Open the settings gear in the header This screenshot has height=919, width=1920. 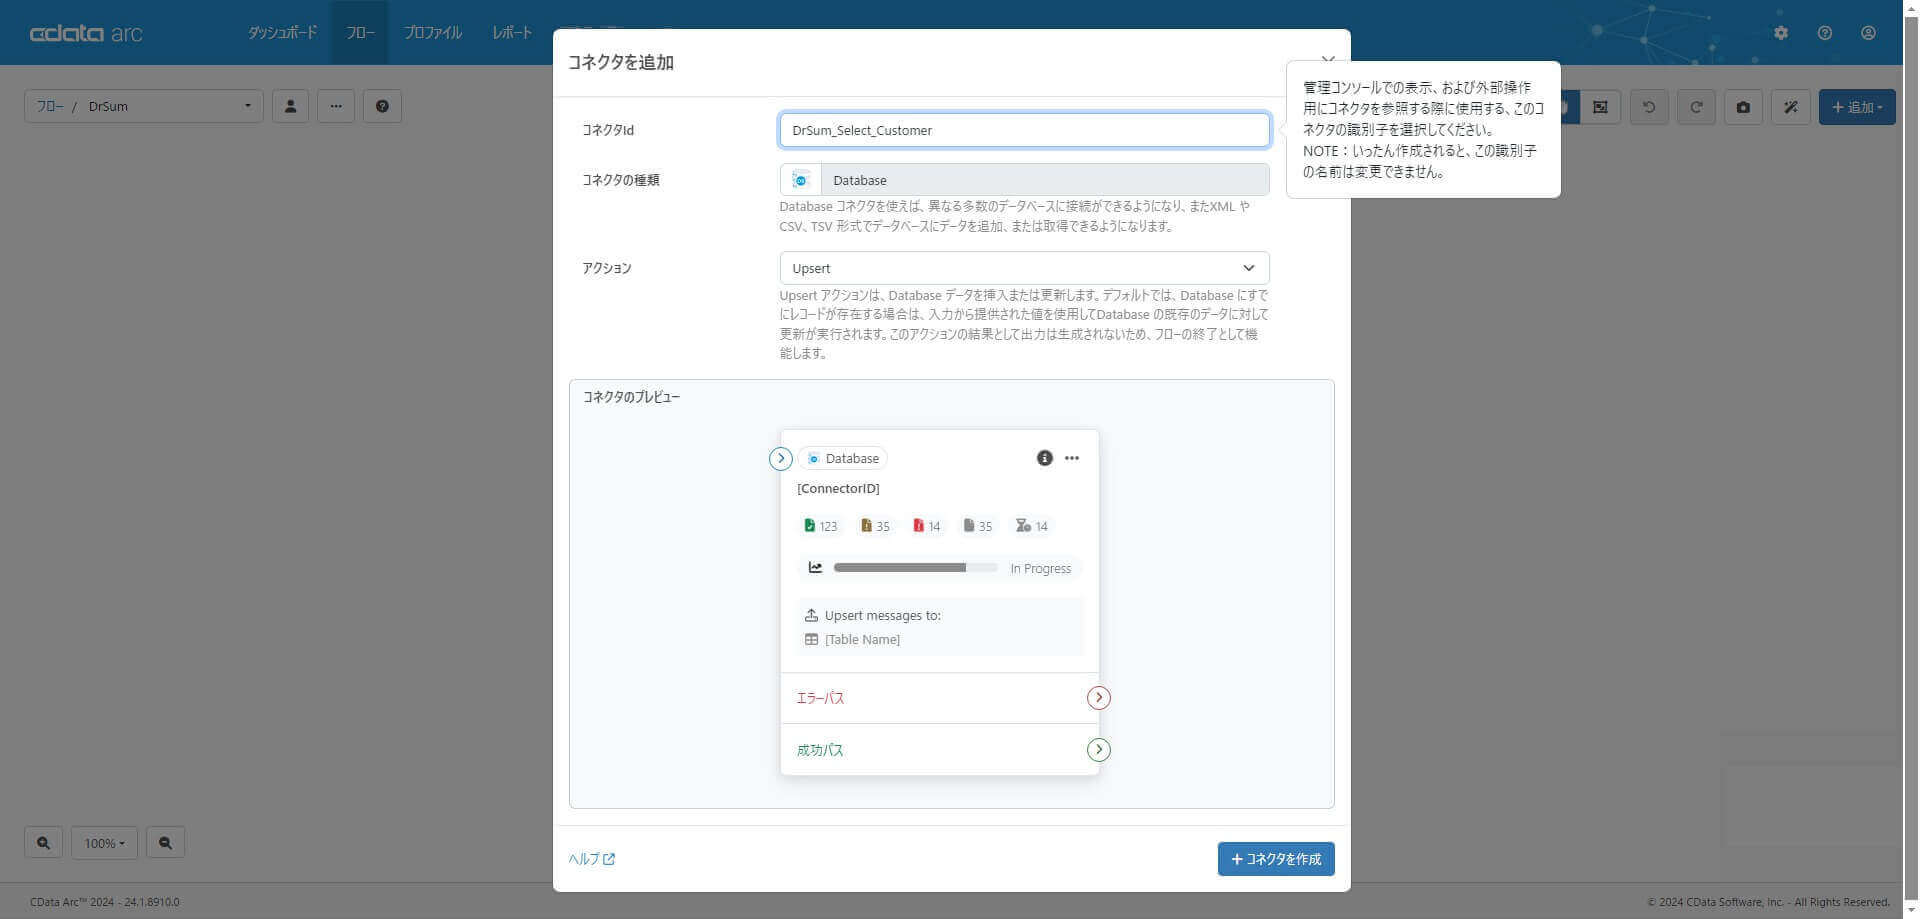[x=1780, y=32]
